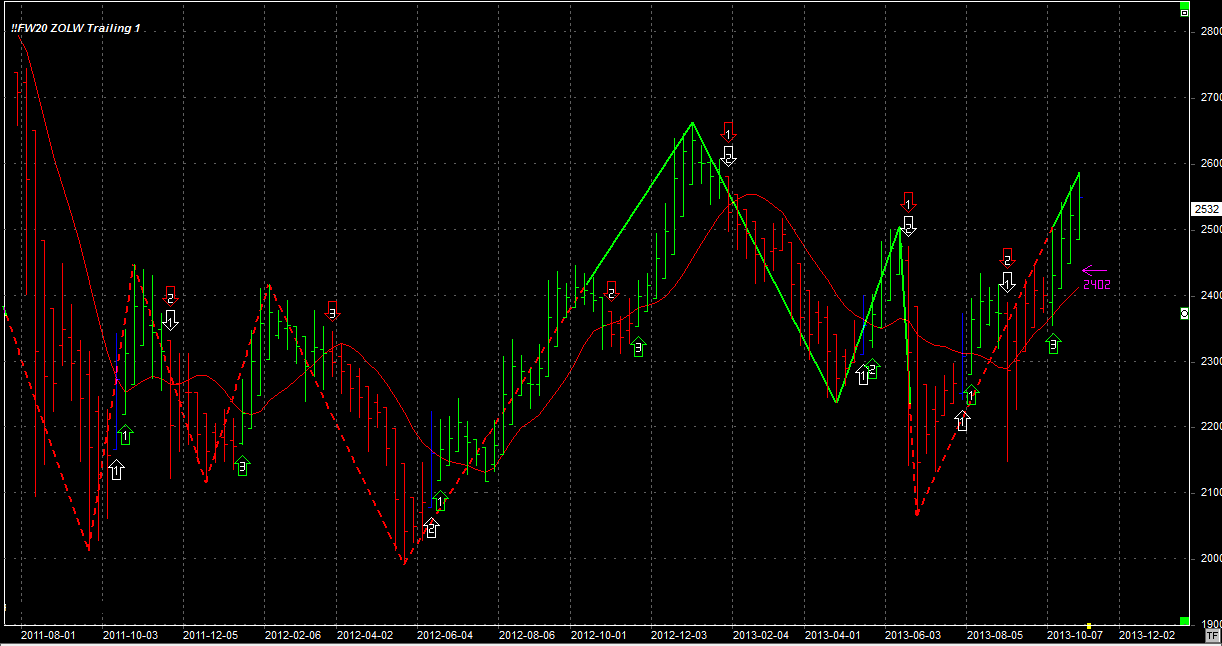Click the chart title FW20 ZOLW Trailing 1
The width and height of the screenshot is (1222, 646).
click(76, 29)
